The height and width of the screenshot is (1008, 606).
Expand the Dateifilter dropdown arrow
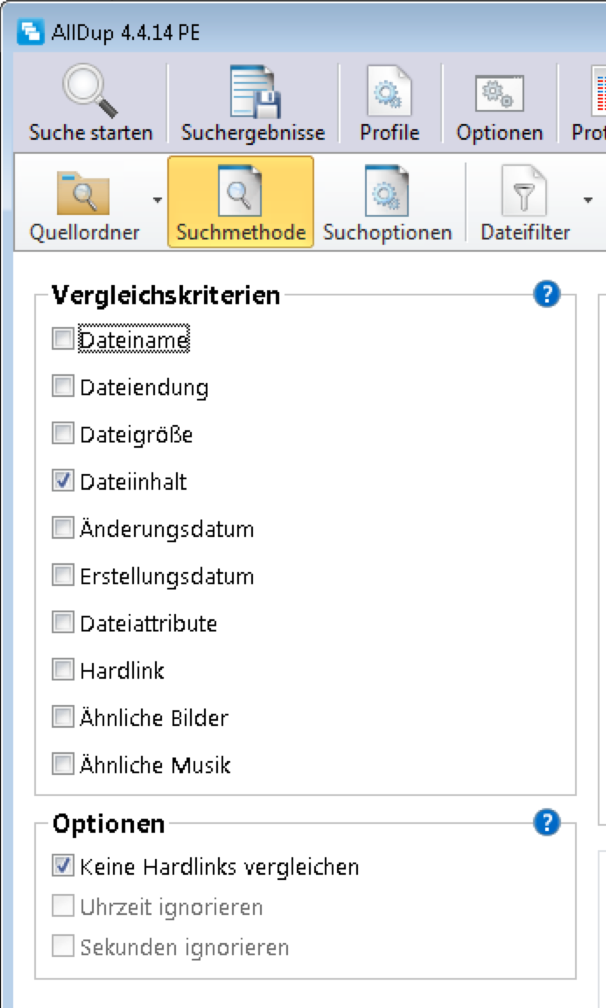click(587, 200)
